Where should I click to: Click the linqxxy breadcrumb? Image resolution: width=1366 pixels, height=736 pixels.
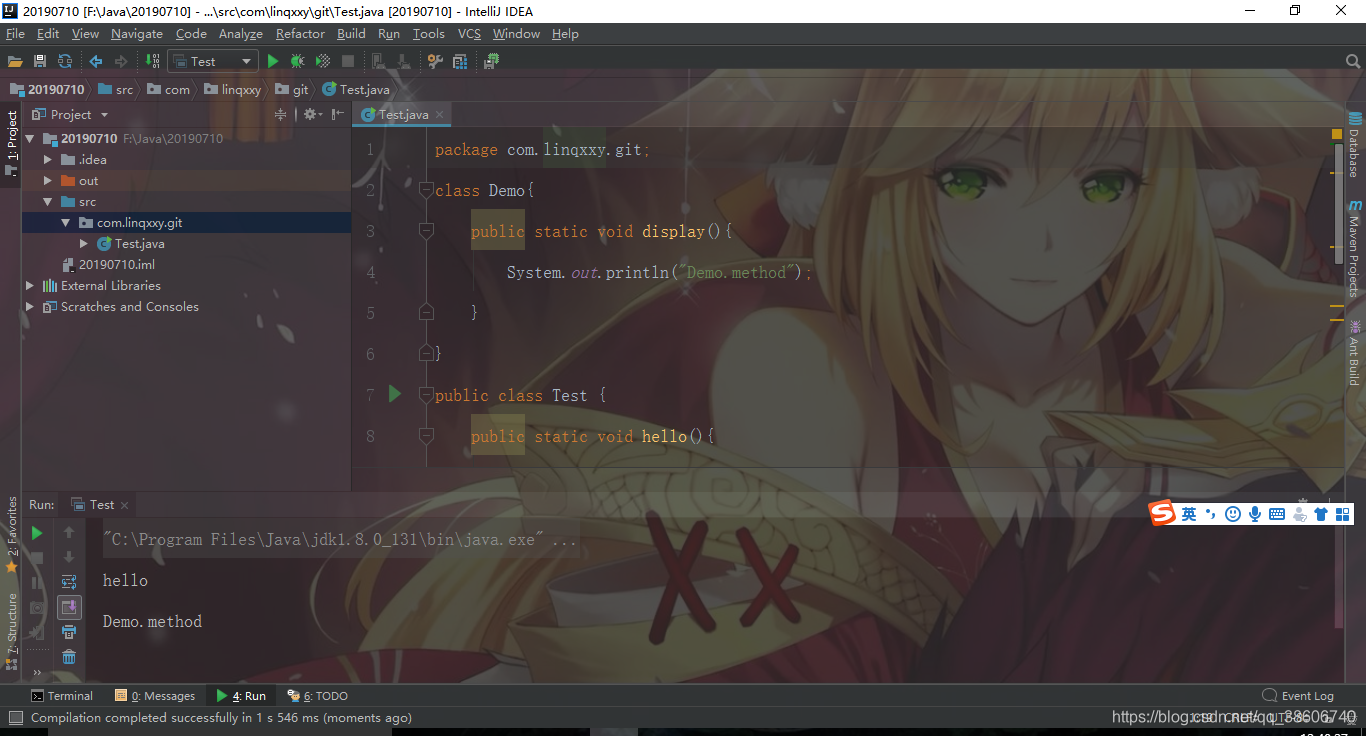tap(232, 89)
